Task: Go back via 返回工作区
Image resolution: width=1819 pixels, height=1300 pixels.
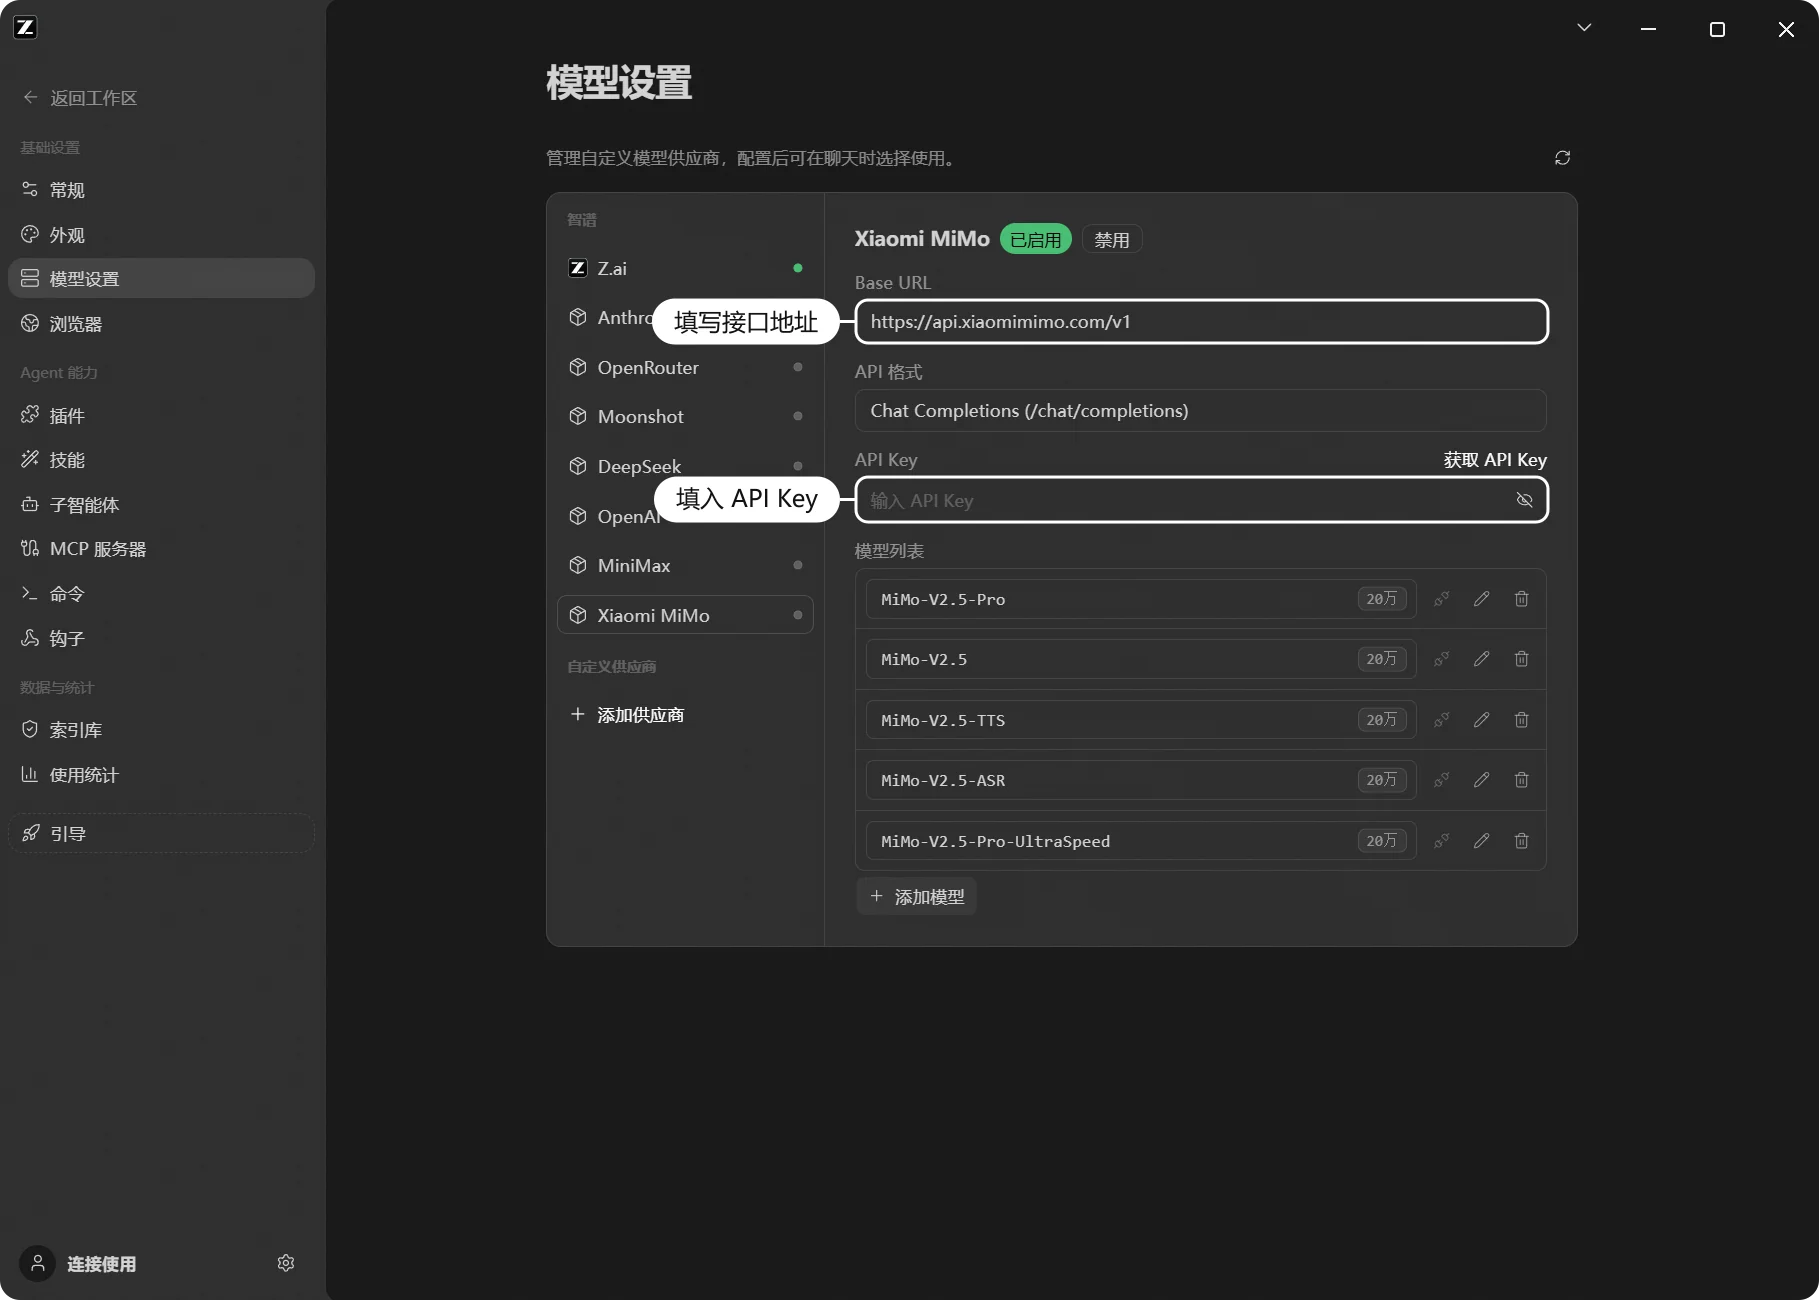Action: pos(80,98)
